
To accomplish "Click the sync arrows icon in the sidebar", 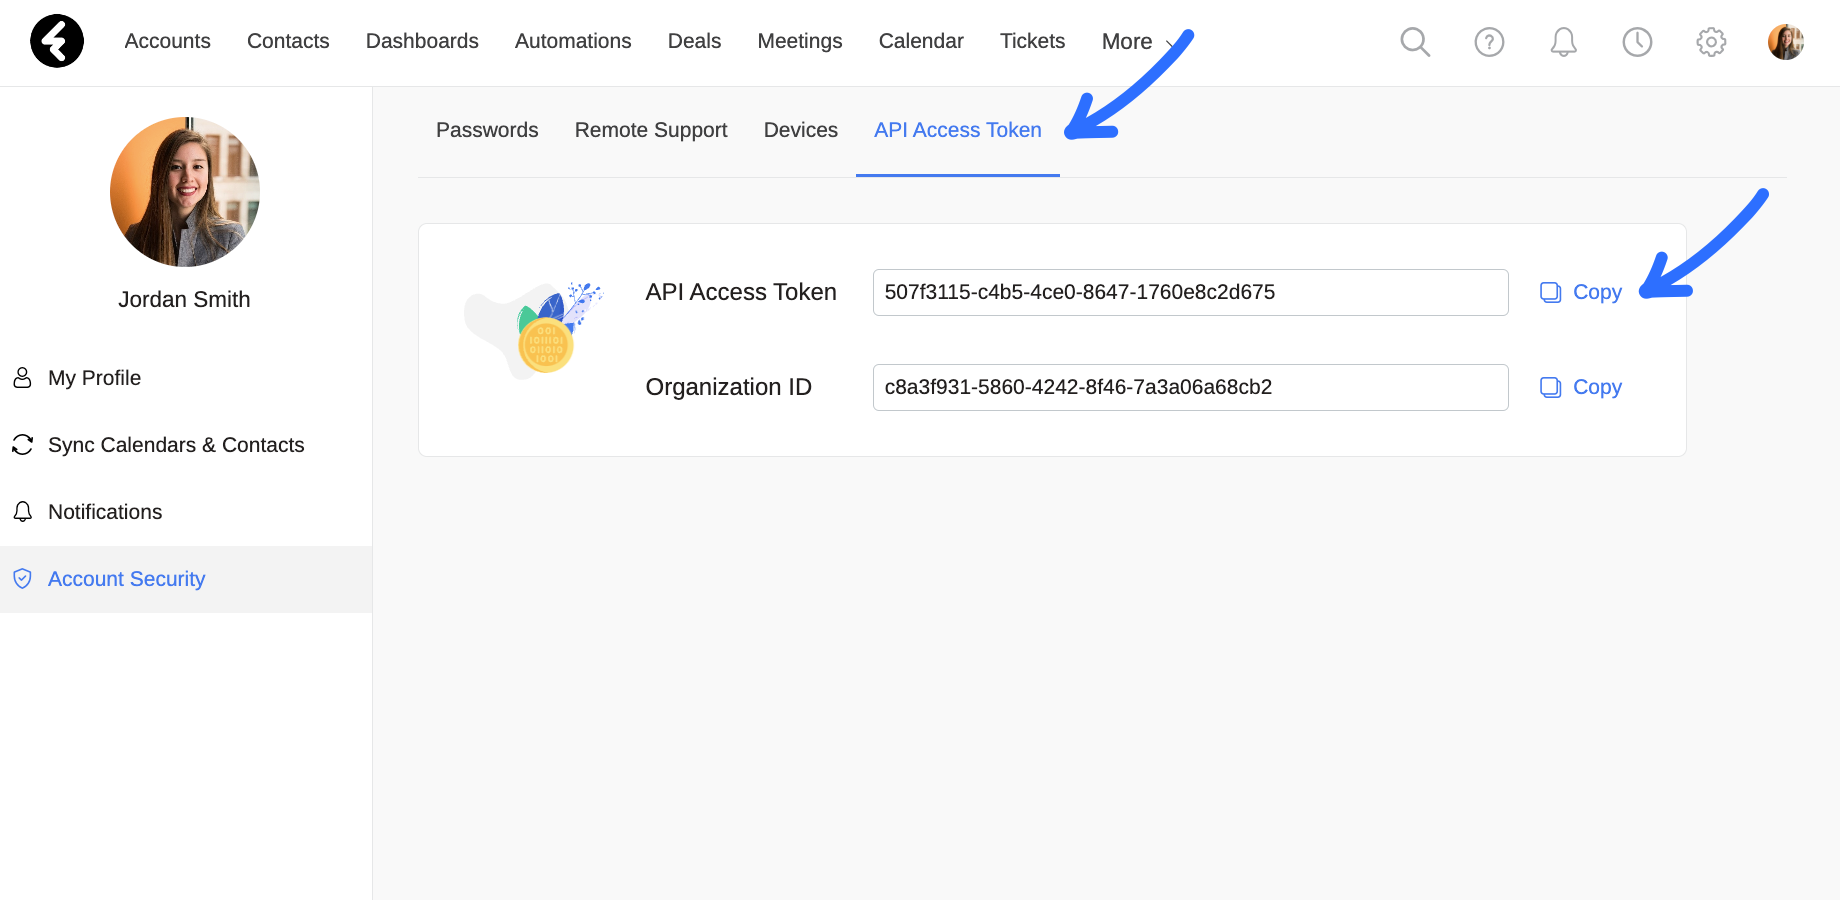I will [22, 445].
